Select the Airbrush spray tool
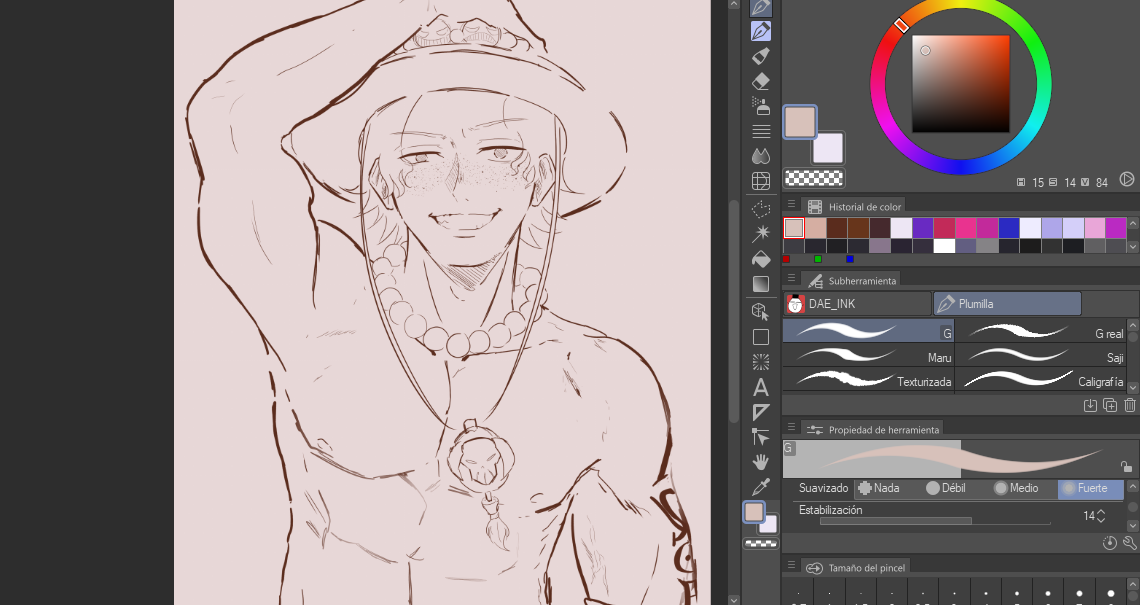The width and height of the screenshot is (1140, 605). click(x=760, y=106)
